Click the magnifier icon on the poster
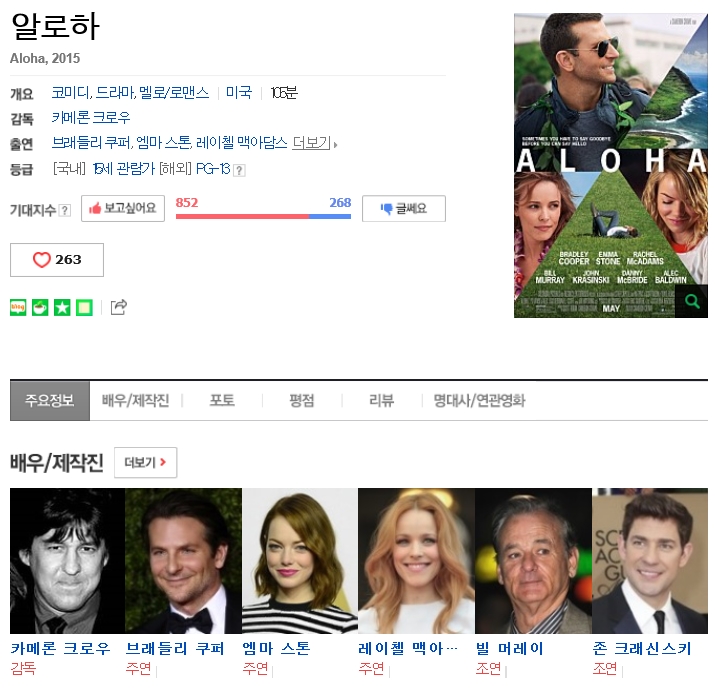 click(691, 301)
